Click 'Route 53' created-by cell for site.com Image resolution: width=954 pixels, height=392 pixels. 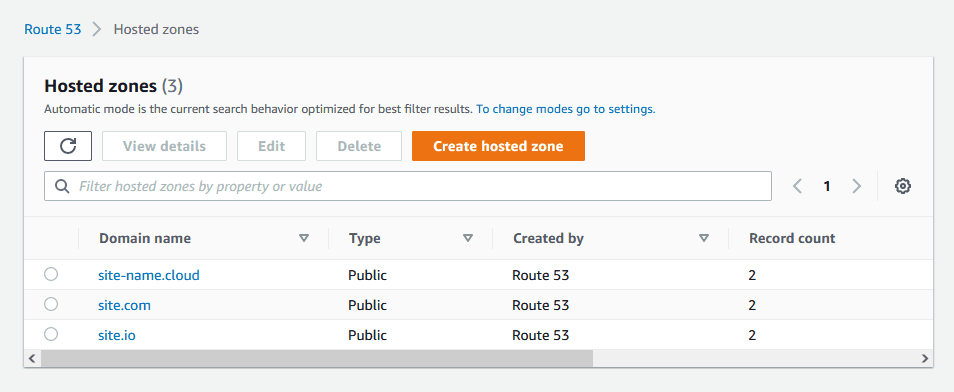(x=541, y=306)
